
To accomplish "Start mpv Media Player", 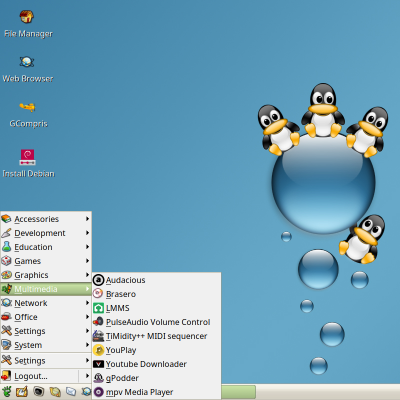I will (x=156, y=392).
